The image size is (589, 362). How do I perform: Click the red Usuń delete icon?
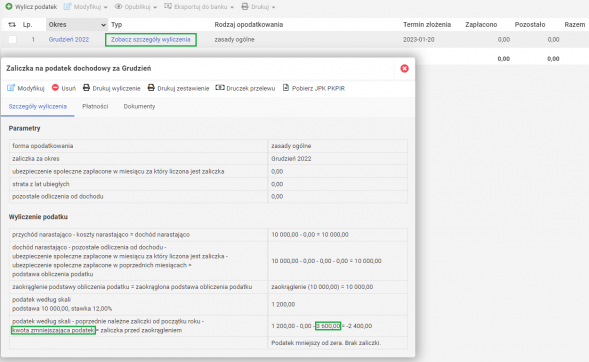pos(55,87)
